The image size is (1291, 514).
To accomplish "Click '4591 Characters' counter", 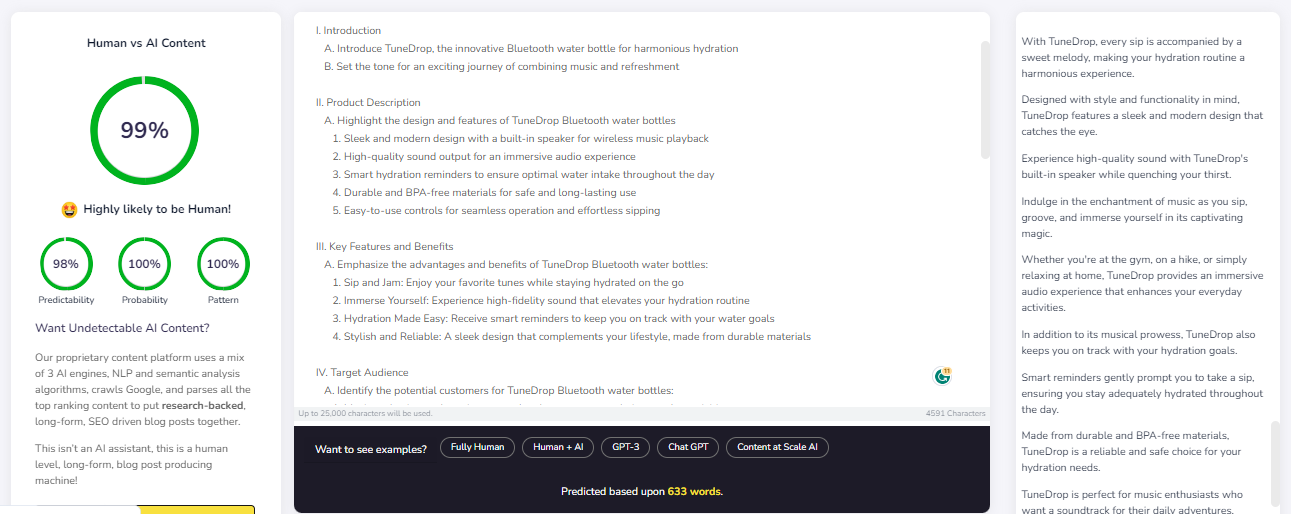I will tap(956, 413).
